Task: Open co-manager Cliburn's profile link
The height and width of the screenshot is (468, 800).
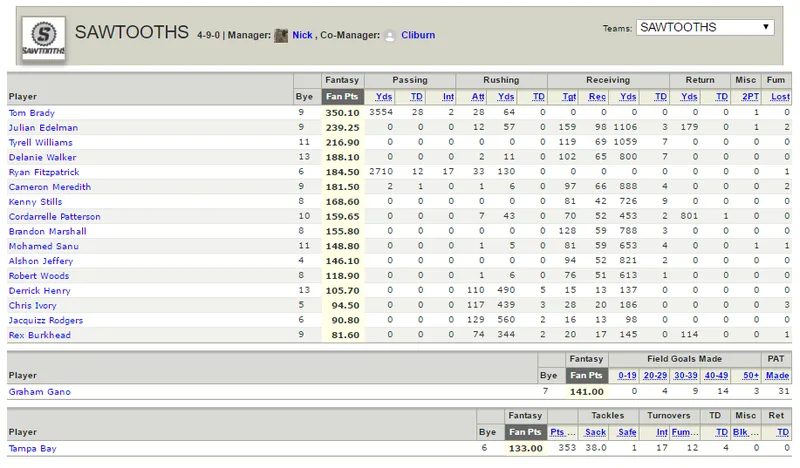Action: click(418, 35)
